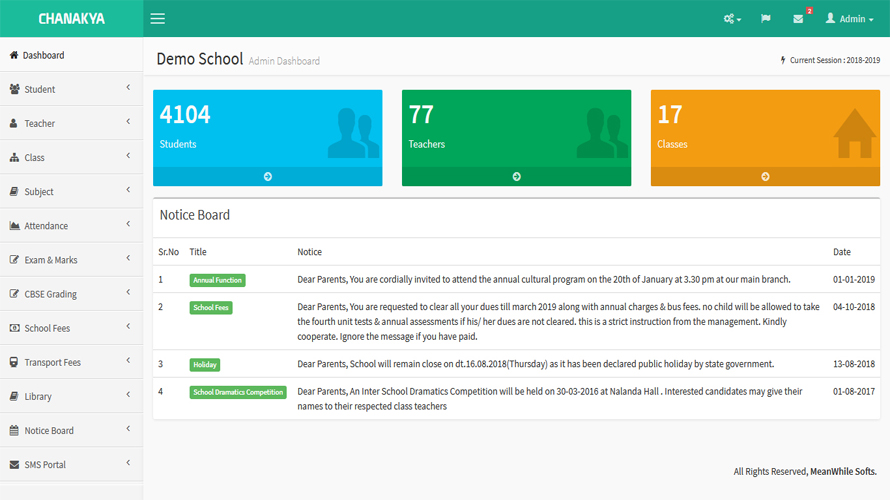Click the CHANAKYA logo link
The height and width of the screenshot is (500, 890).
(x=72, y=19)
